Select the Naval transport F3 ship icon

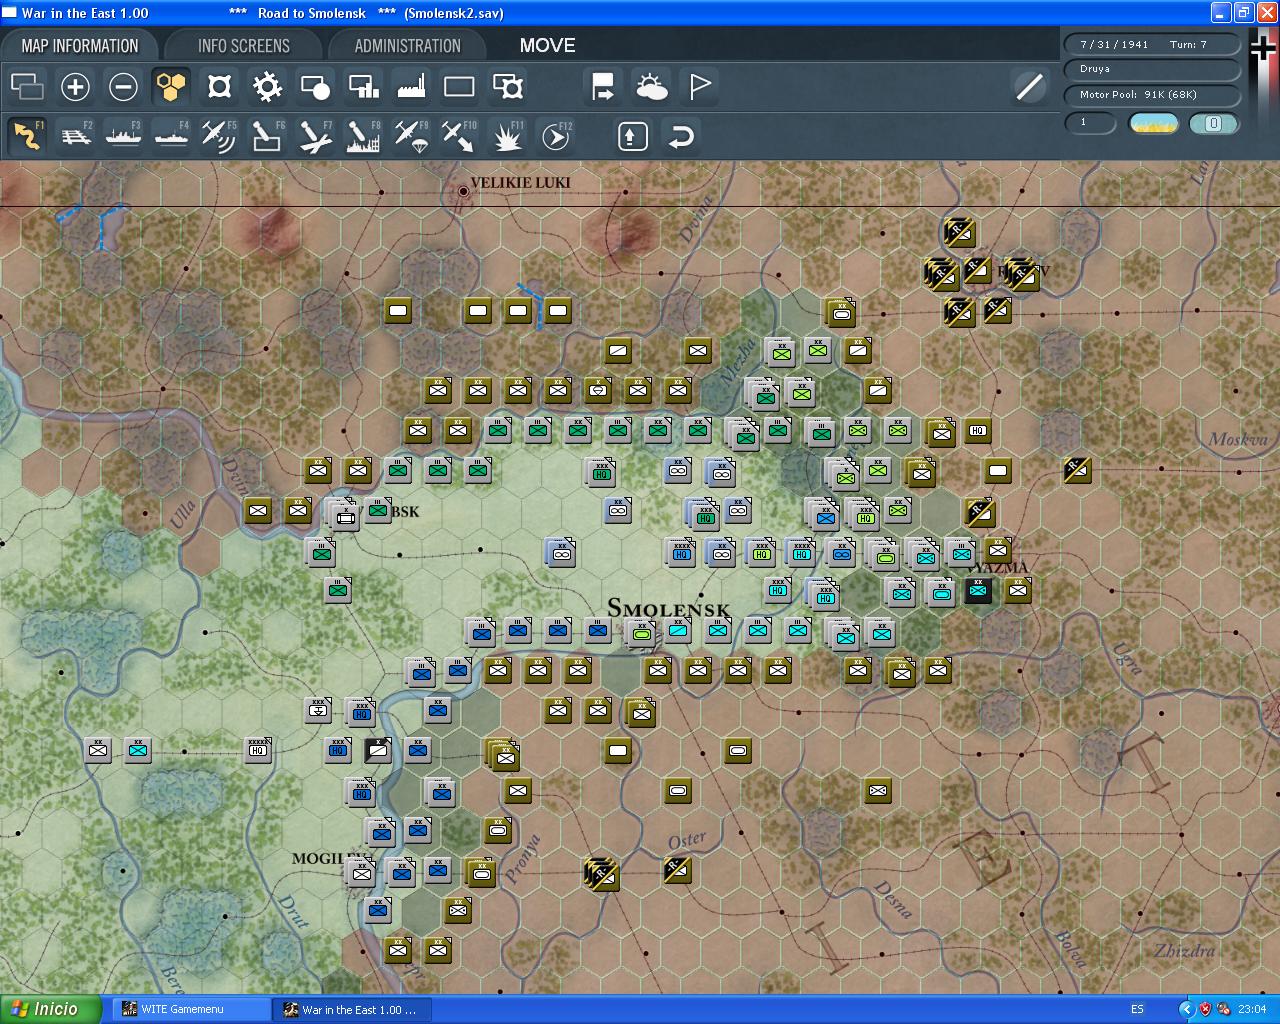[123, 136]
